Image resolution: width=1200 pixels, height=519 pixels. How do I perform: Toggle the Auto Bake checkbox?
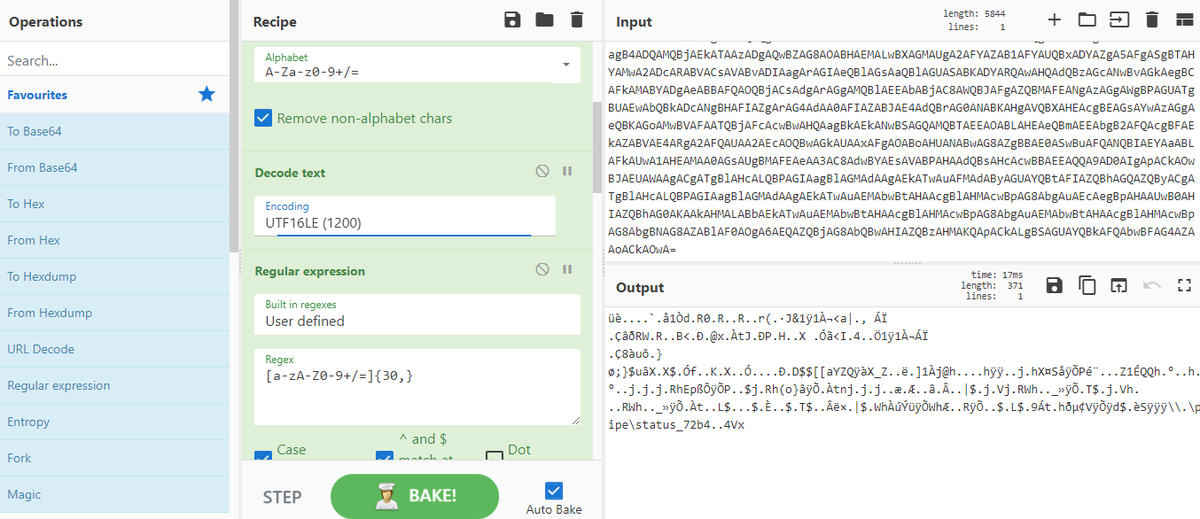click(x=556, y=490)
